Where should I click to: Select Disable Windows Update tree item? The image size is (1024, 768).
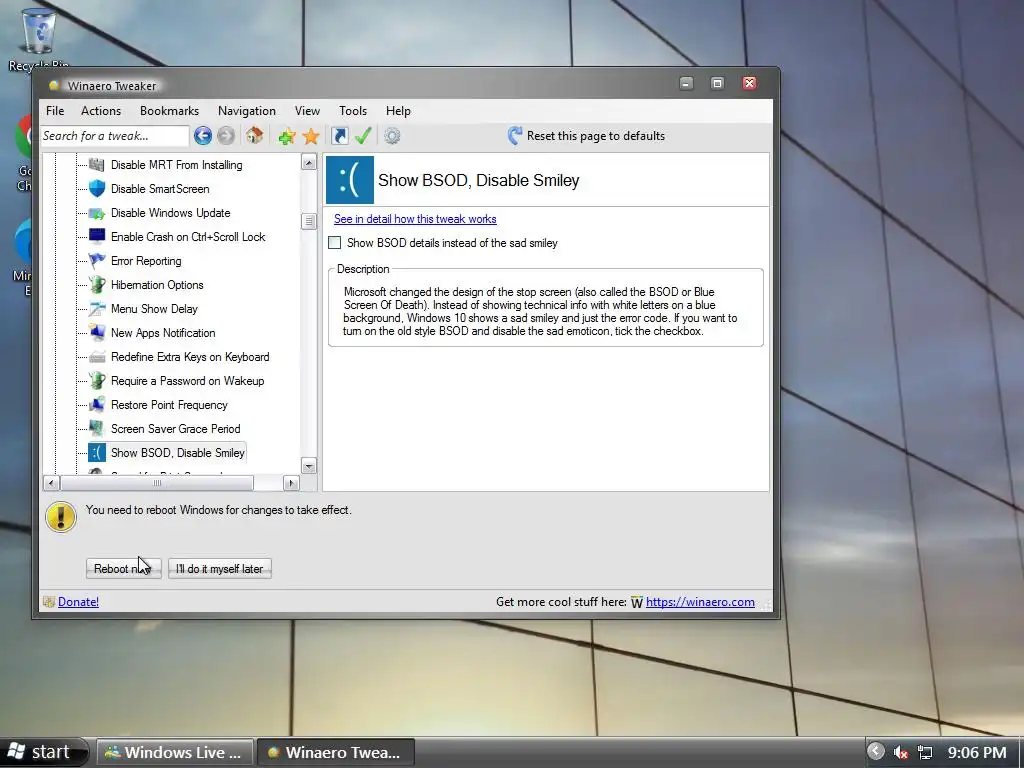tap(170, 213)
